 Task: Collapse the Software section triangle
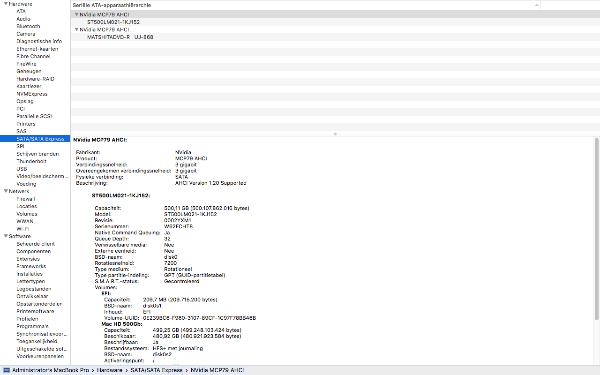6,236
